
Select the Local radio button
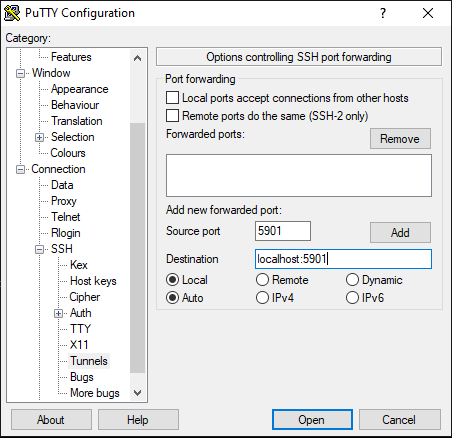(x=172, y=280)
